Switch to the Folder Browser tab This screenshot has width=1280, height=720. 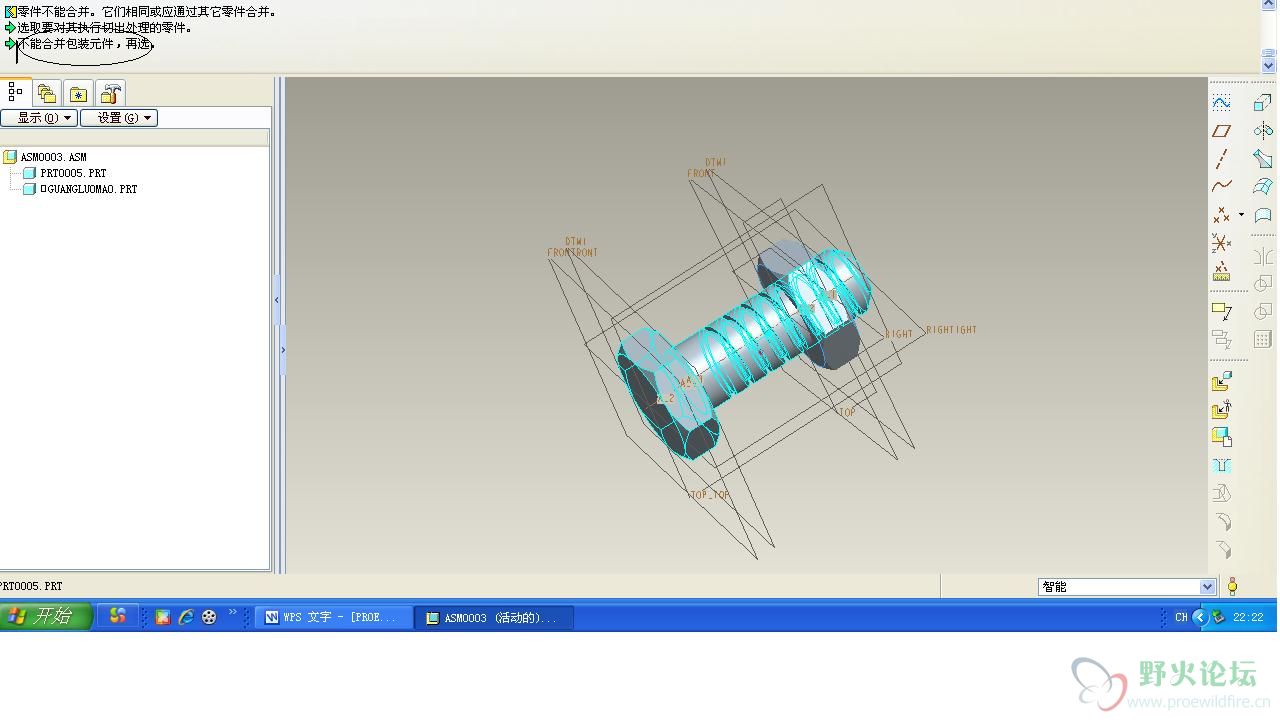point(47,93)
